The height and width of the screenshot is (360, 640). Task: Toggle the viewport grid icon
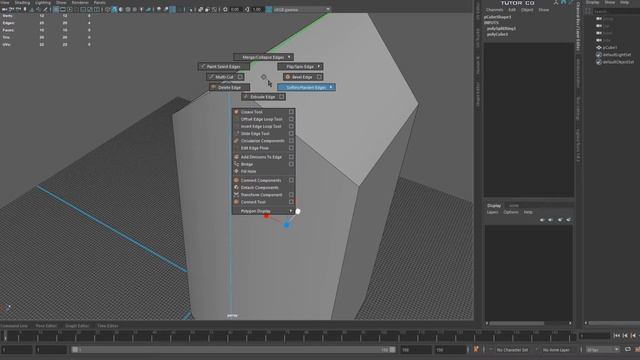(56, 9)
